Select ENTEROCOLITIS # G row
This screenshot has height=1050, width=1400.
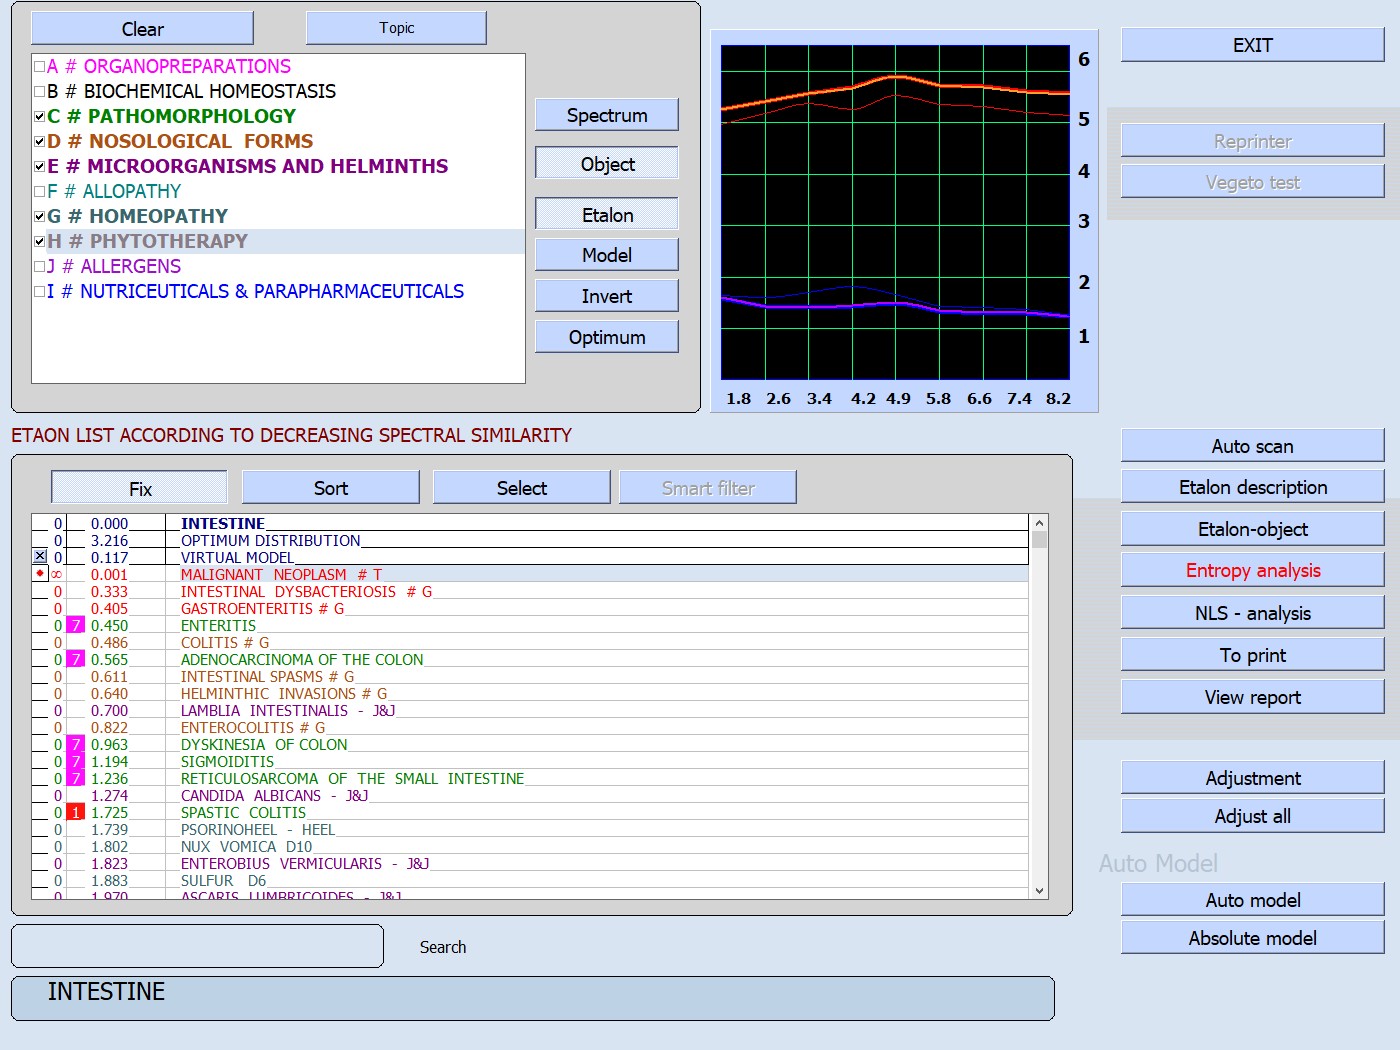530,727
